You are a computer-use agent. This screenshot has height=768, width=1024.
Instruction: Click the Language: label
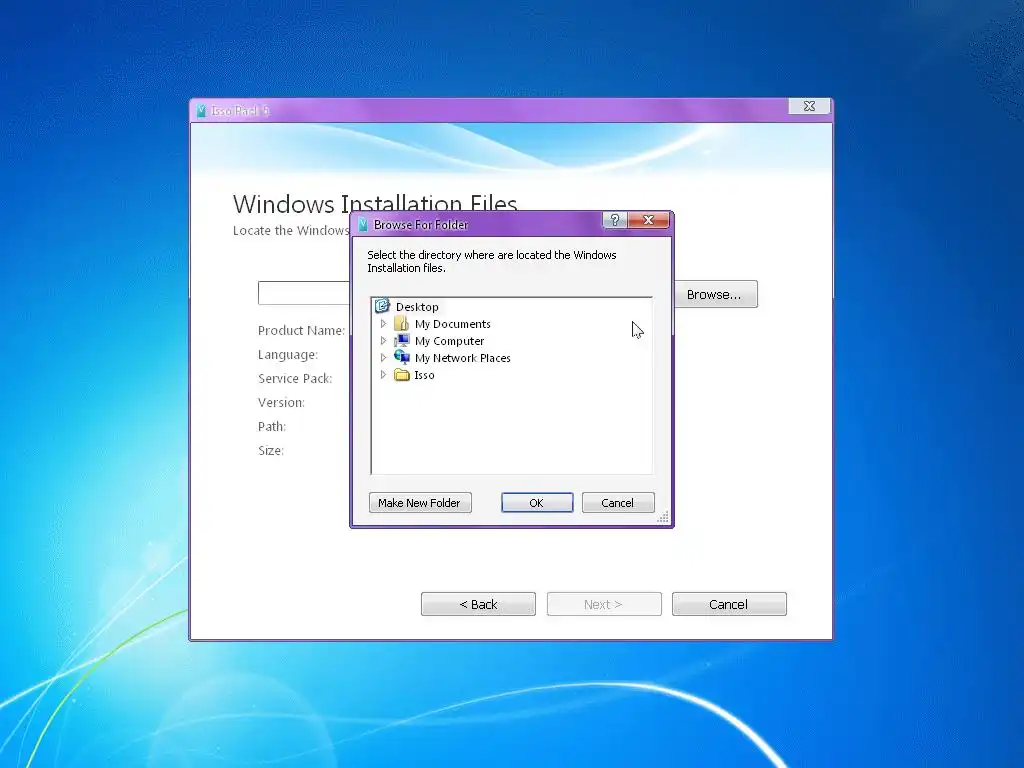[288, 355]
